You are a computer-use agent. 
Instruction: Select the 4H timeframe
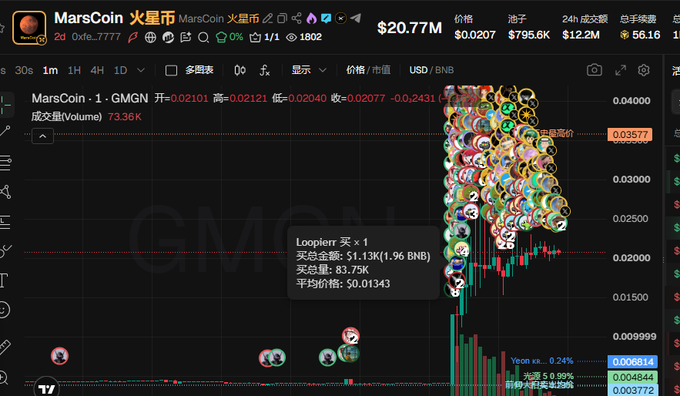click(97, 70)
